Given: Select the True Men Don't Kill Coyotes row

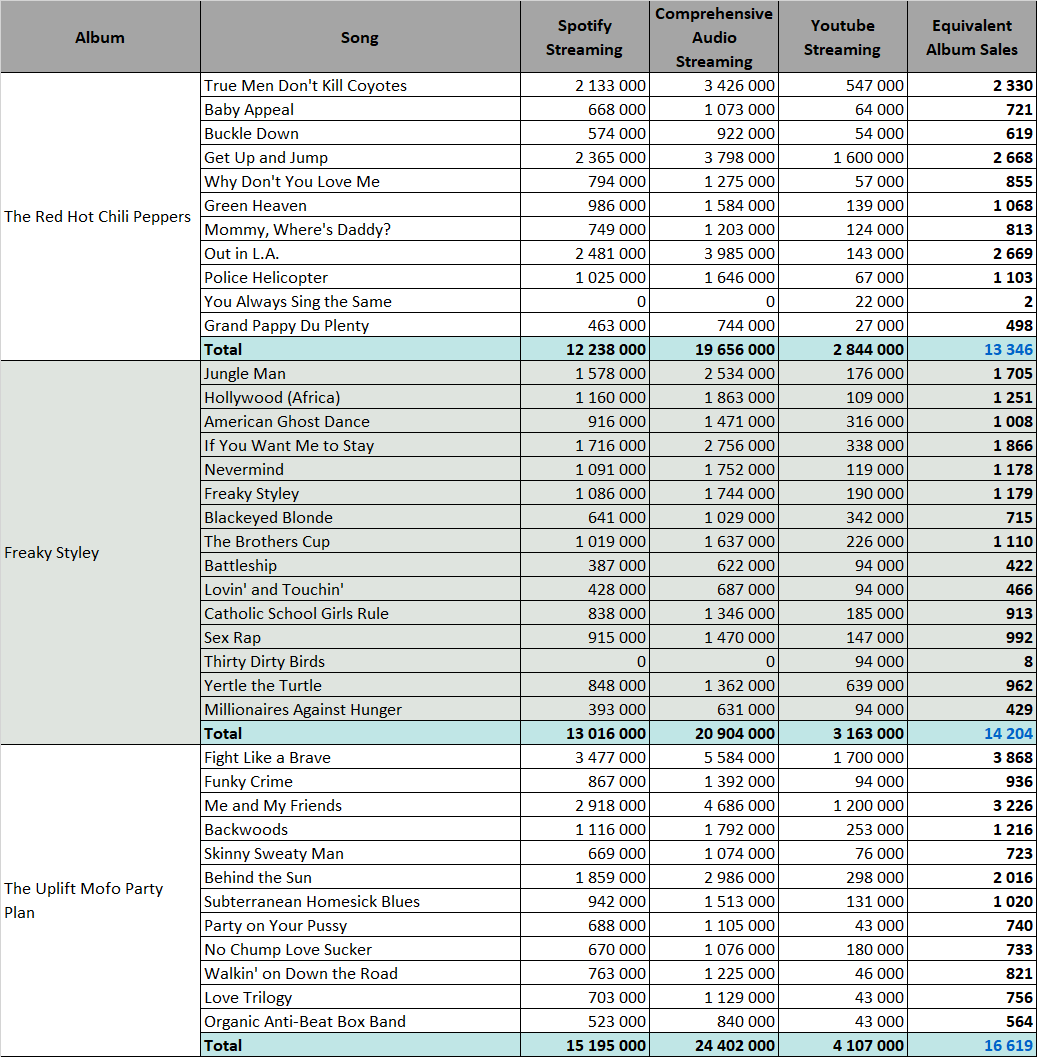Looking at the screenshot, I should pyautogui.click(x=360, y=86).
